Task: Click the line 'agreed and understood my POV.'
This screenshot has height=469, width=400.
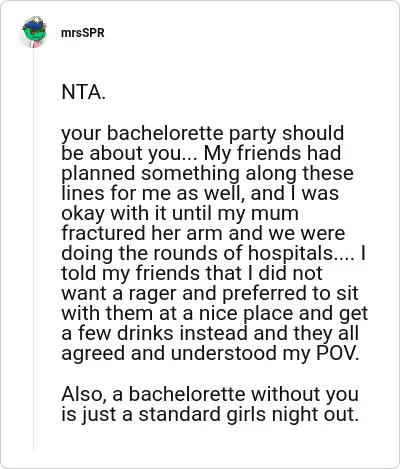Action: (x=210, y=354)
